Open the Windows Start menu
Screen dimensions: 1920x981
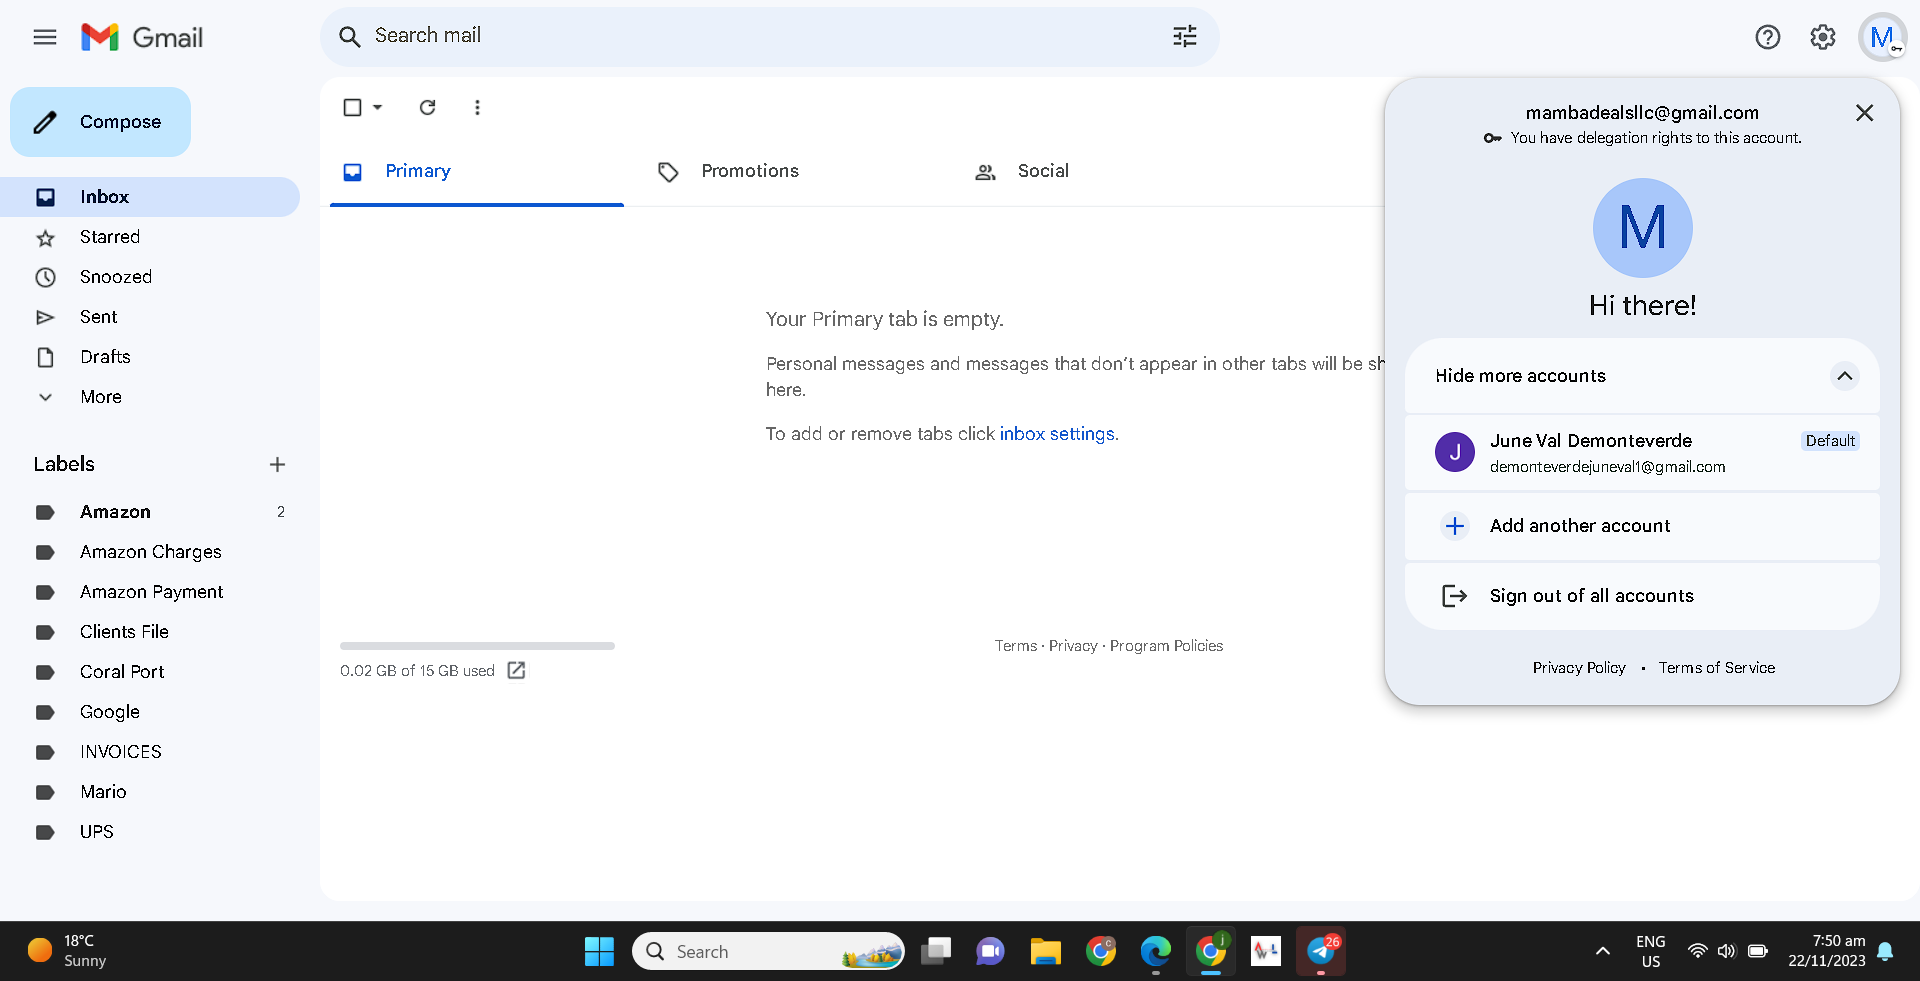pyautogui.click(x=599, y=951)
